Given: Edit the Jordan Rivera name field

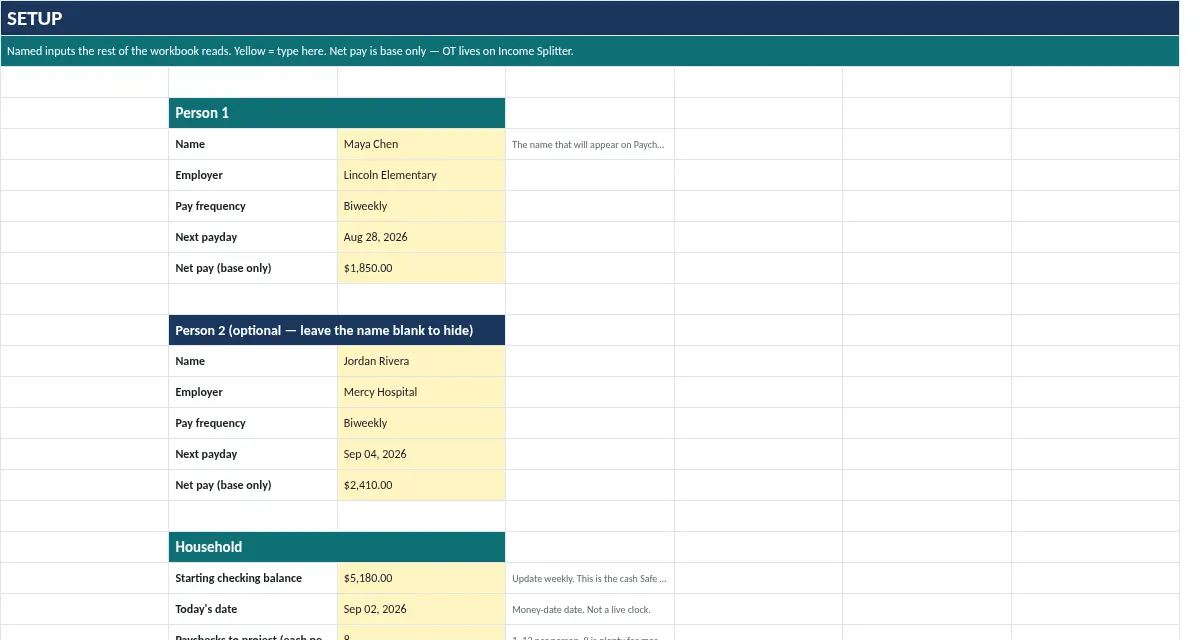Looking at the screenshot, I should tap(421, 361).
